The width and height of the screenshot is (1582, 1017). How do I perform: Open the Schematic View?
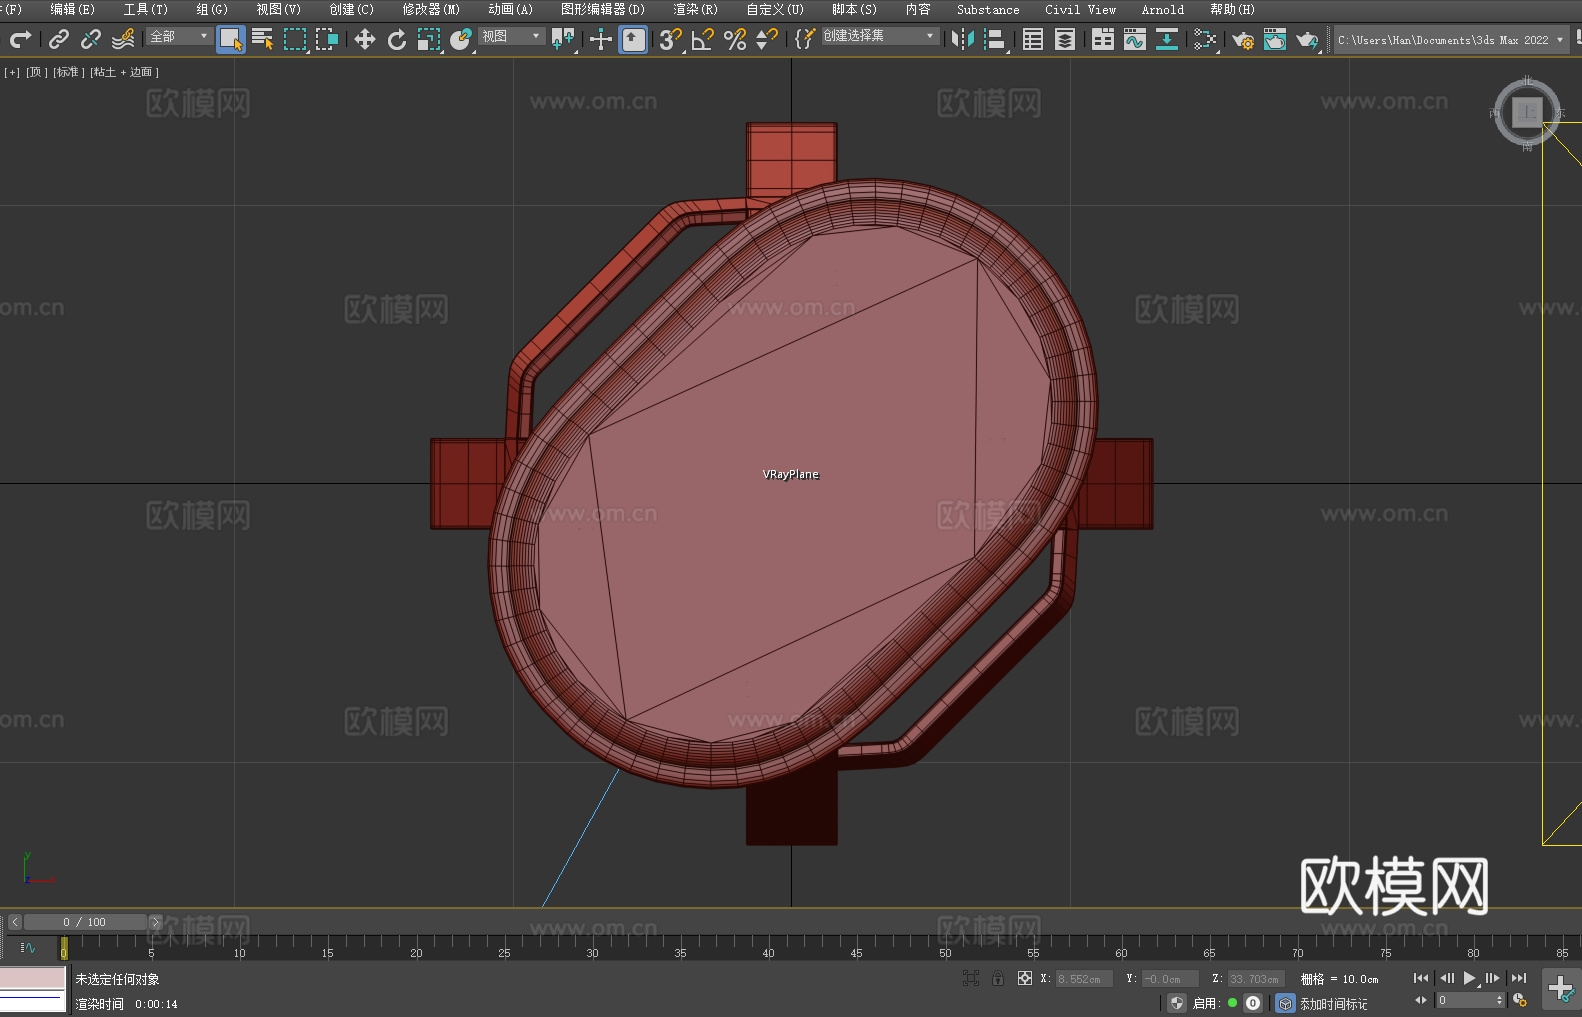click(1167, 39)
